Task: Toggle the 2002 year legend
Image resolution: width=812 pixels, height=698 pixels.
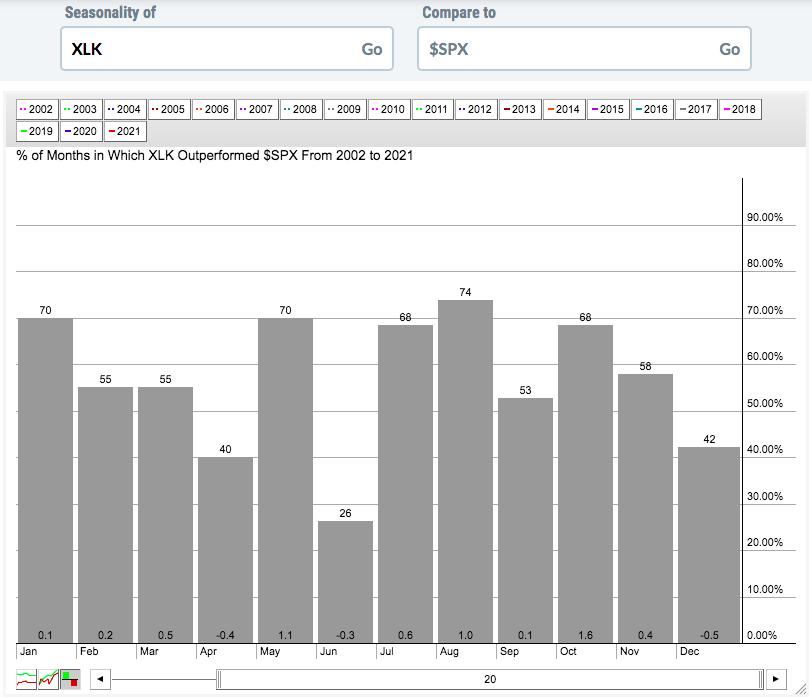Action: (37, 109)
